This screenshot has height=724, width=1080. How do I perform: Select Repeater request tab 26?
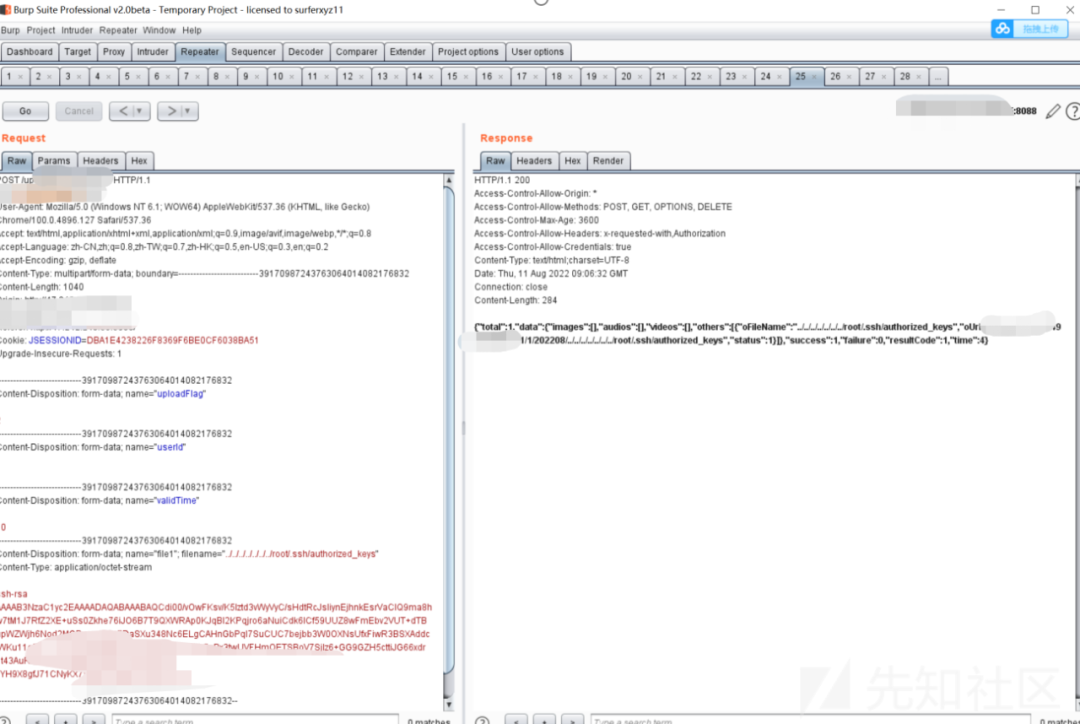point(835,76)
